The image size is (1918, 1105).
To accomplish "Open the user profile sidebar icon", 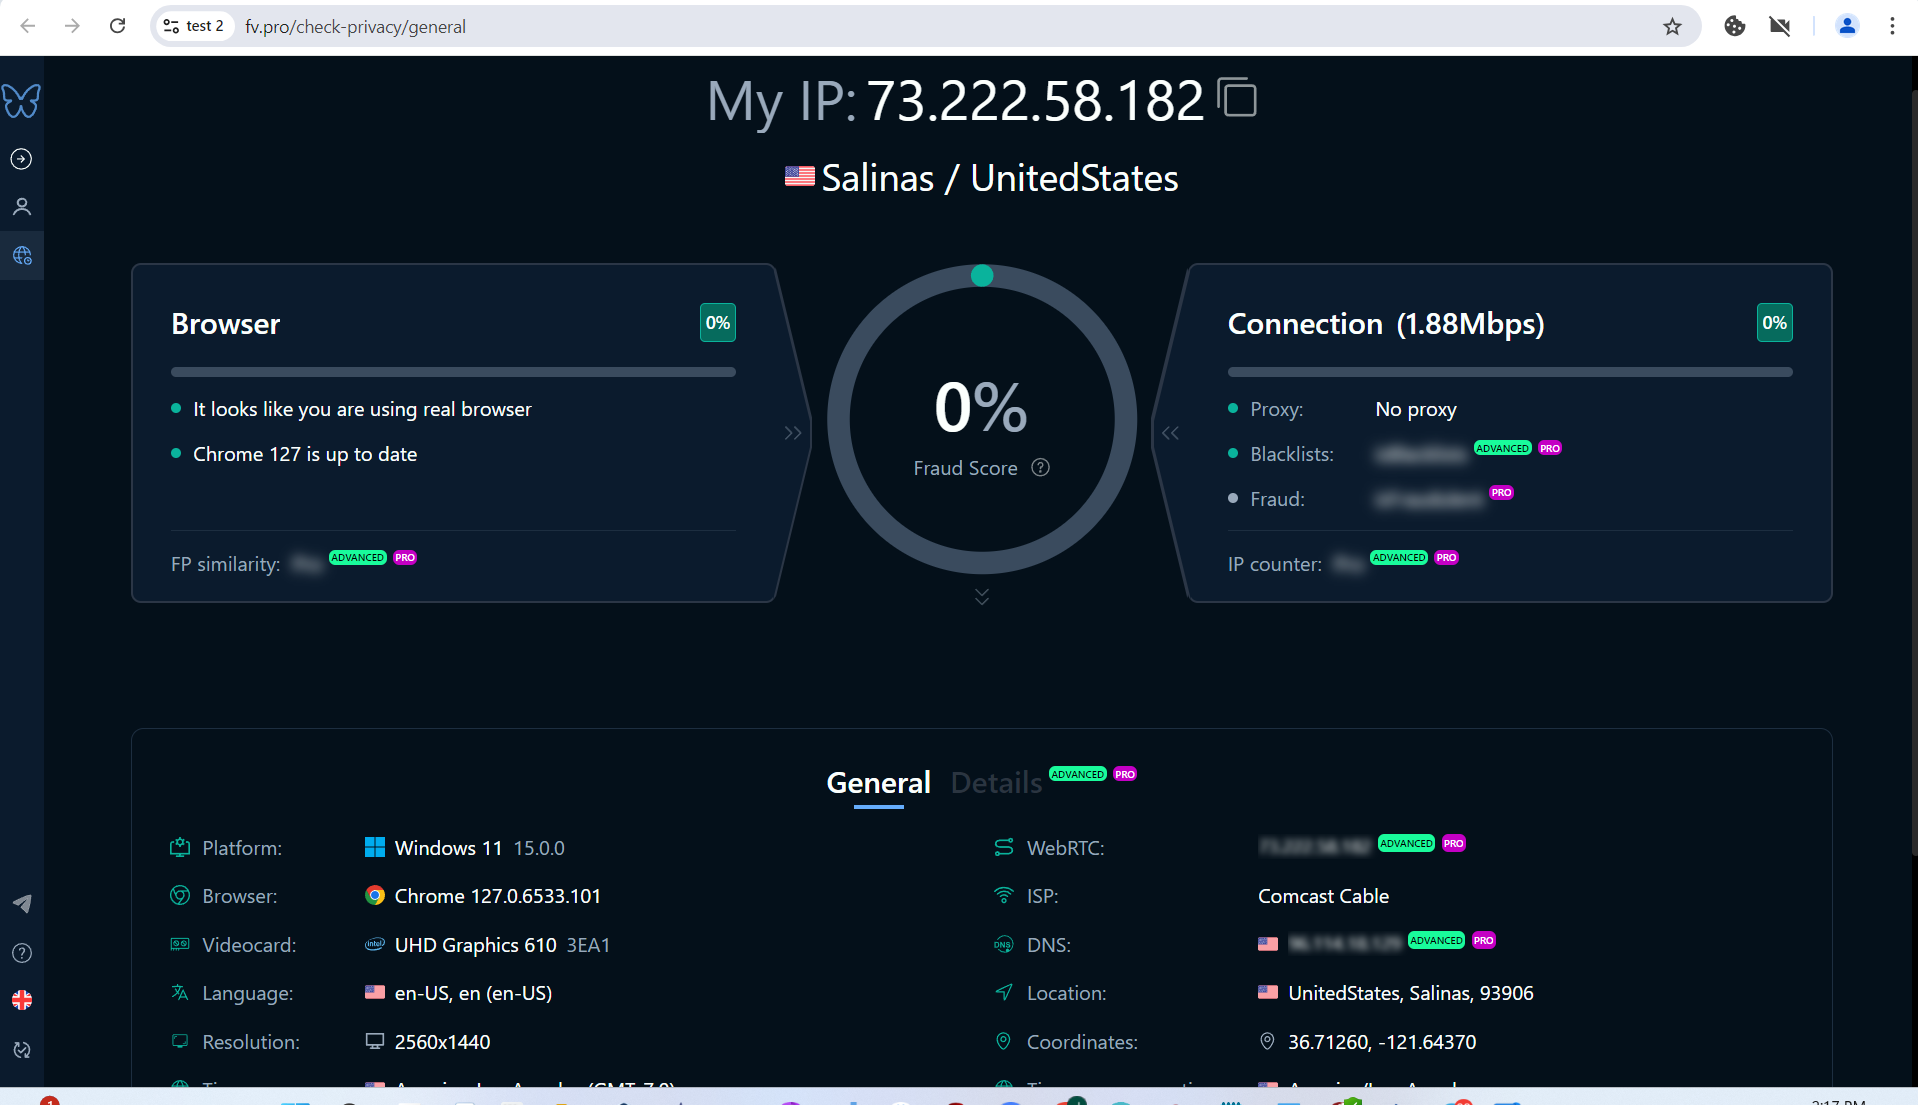I will click(21, 207).
